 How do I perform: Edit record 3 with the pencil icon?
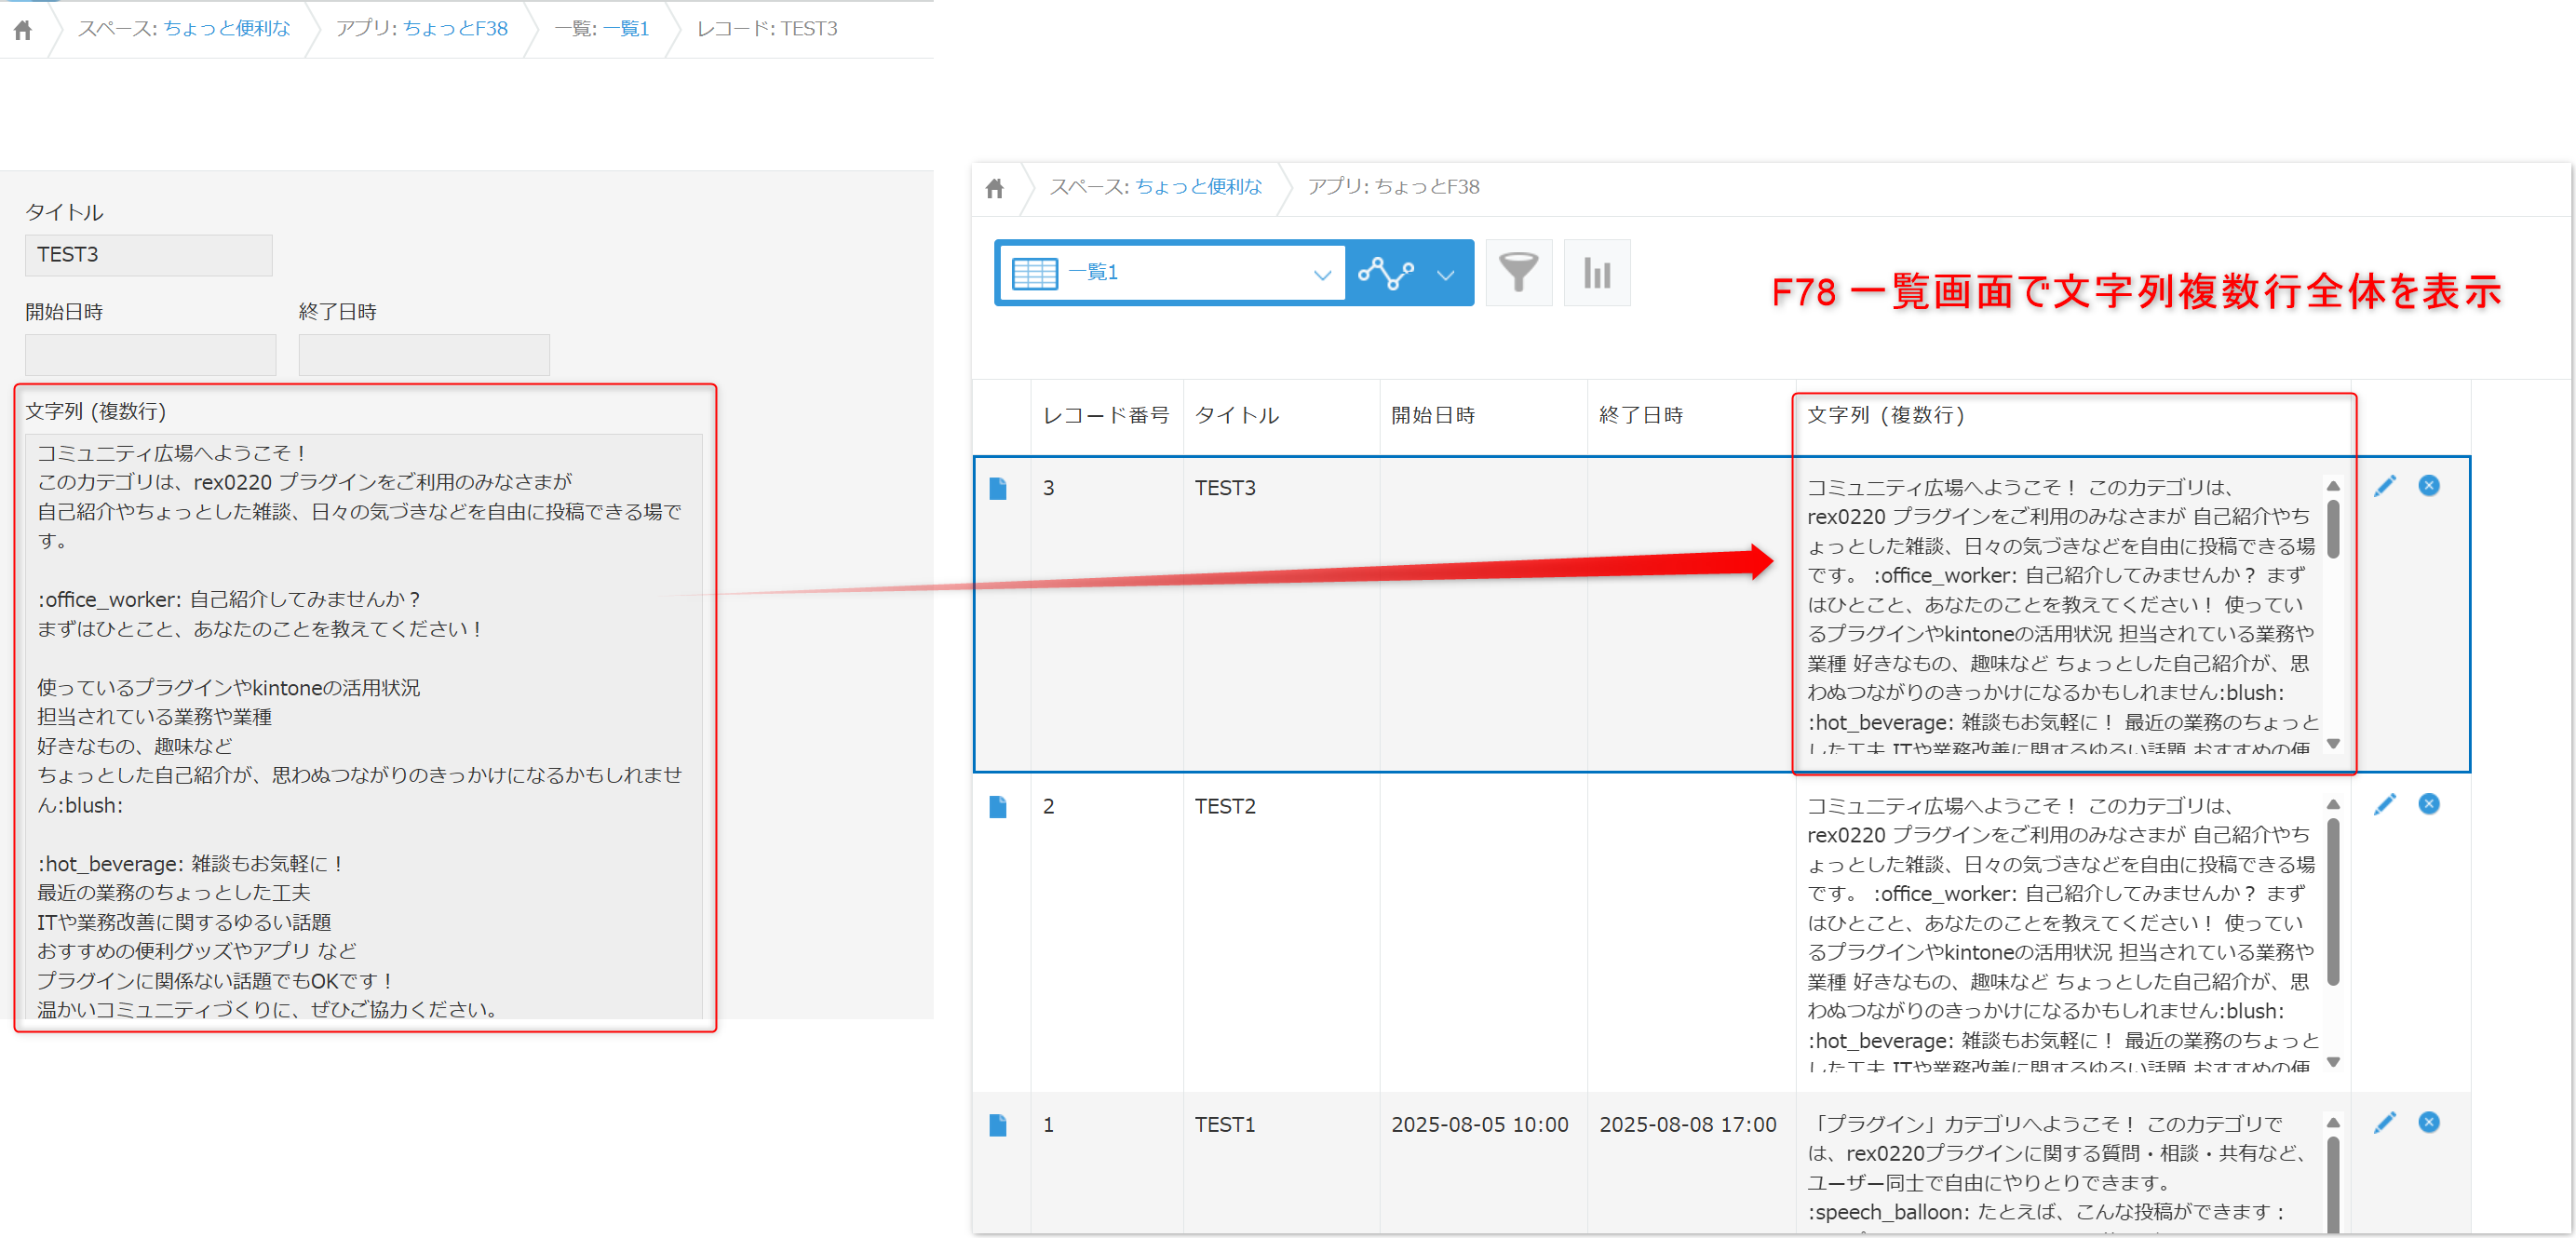point(2384,486)
